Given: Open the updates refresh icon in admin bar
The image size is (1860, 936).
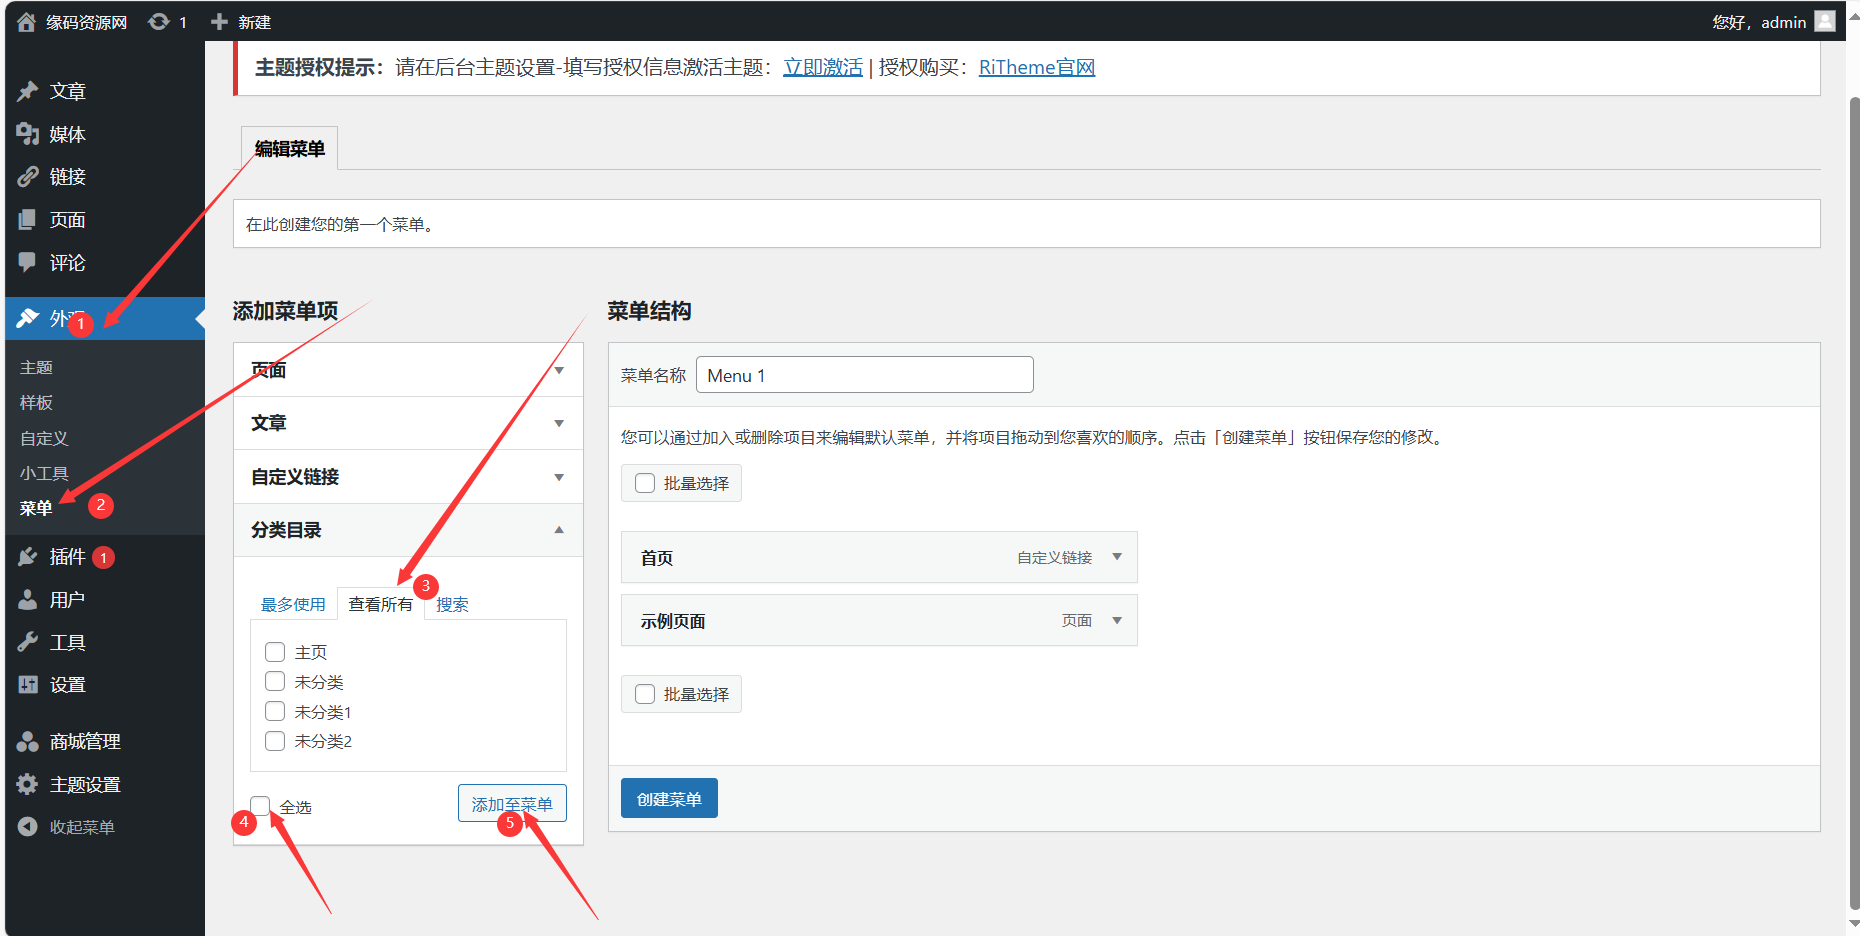Looking at the screenshot, I should pos(158,22).
